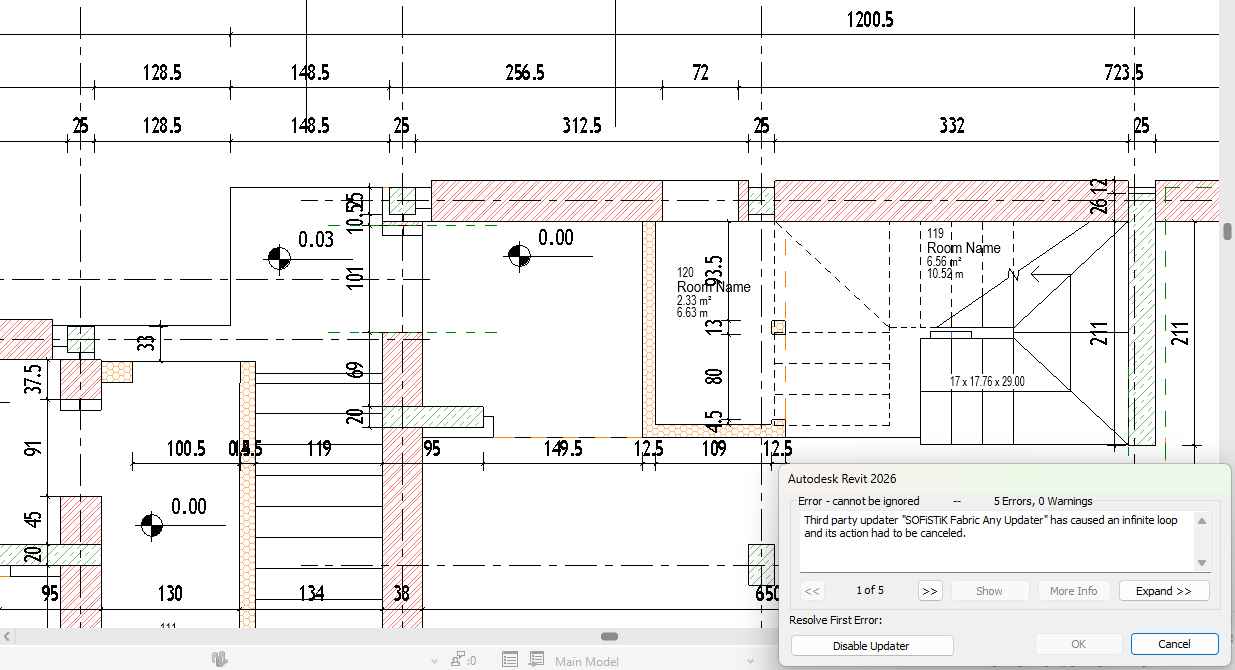Open the active workset dropdown arrow
1235x670 pixels.
coord(434,661)
